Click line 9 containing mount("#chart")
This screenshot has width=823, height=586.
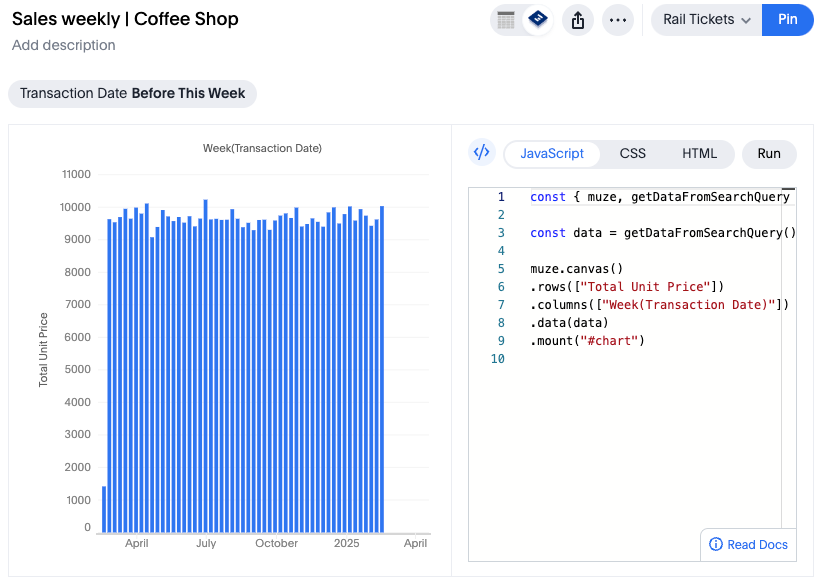coord(584,340)
